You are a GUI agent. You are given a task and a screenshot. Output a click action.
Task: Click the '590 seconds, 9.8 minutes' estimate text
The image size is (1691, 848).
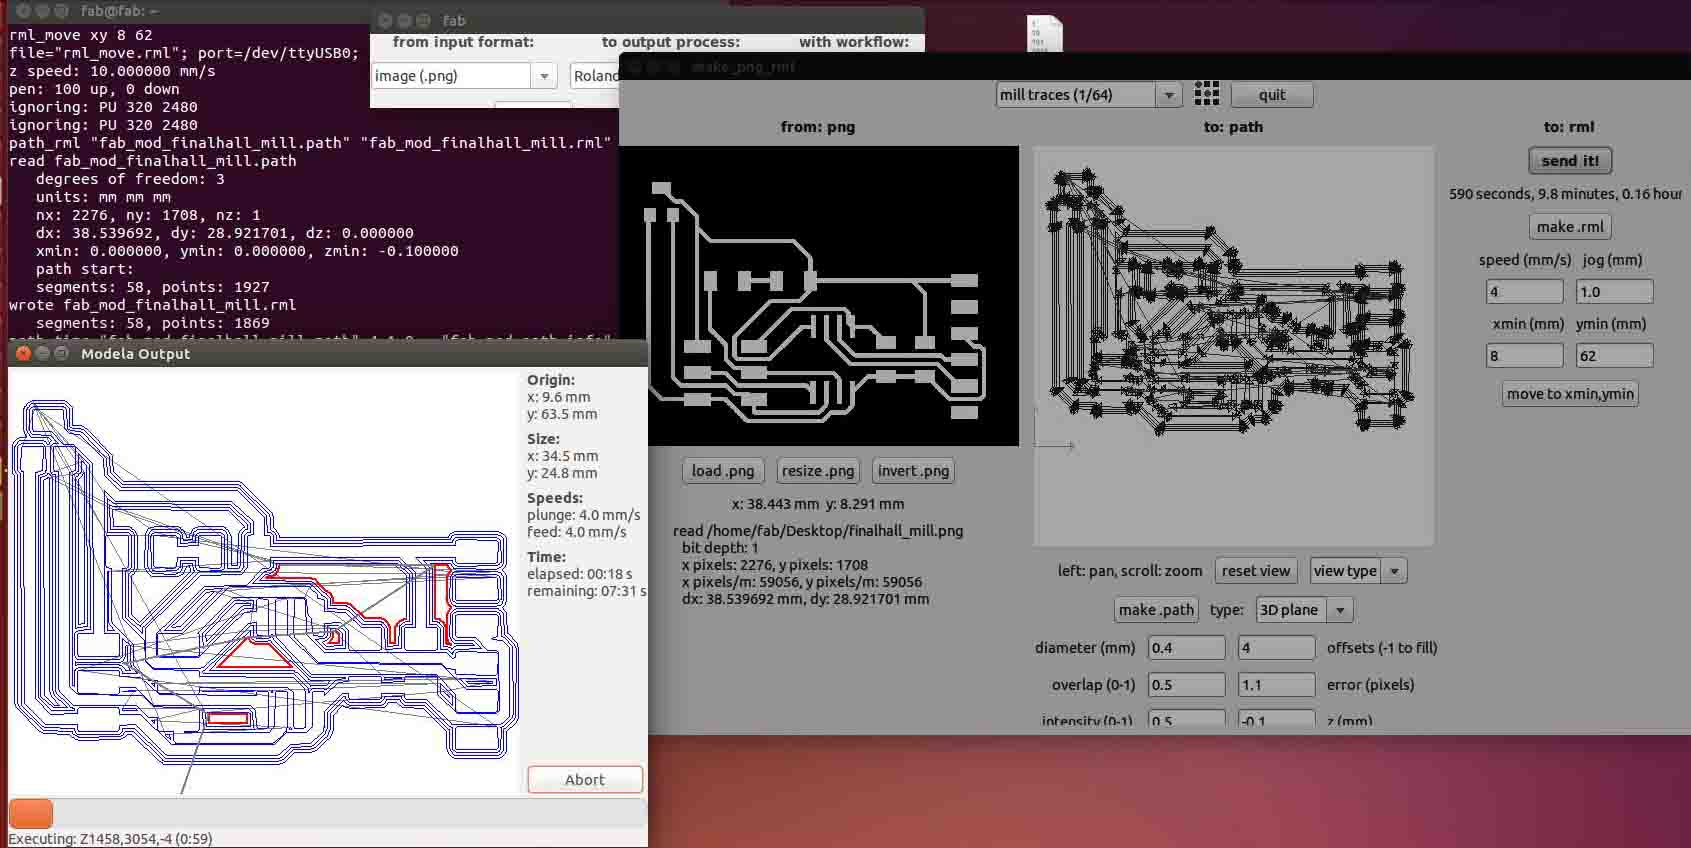(1566, 194)
